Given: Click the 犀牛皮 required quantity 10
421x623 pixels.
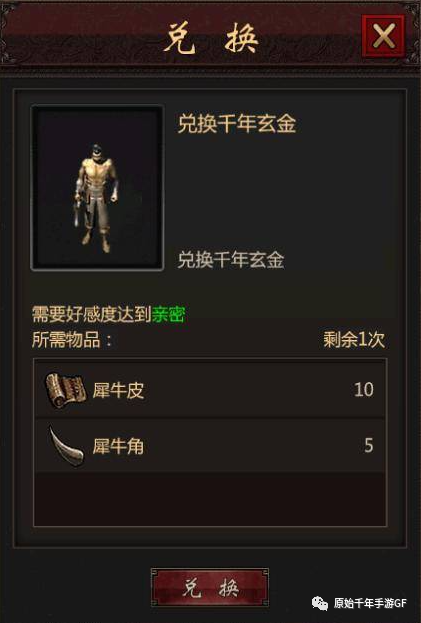Looking at the screenshot, I should coord(364,390).
